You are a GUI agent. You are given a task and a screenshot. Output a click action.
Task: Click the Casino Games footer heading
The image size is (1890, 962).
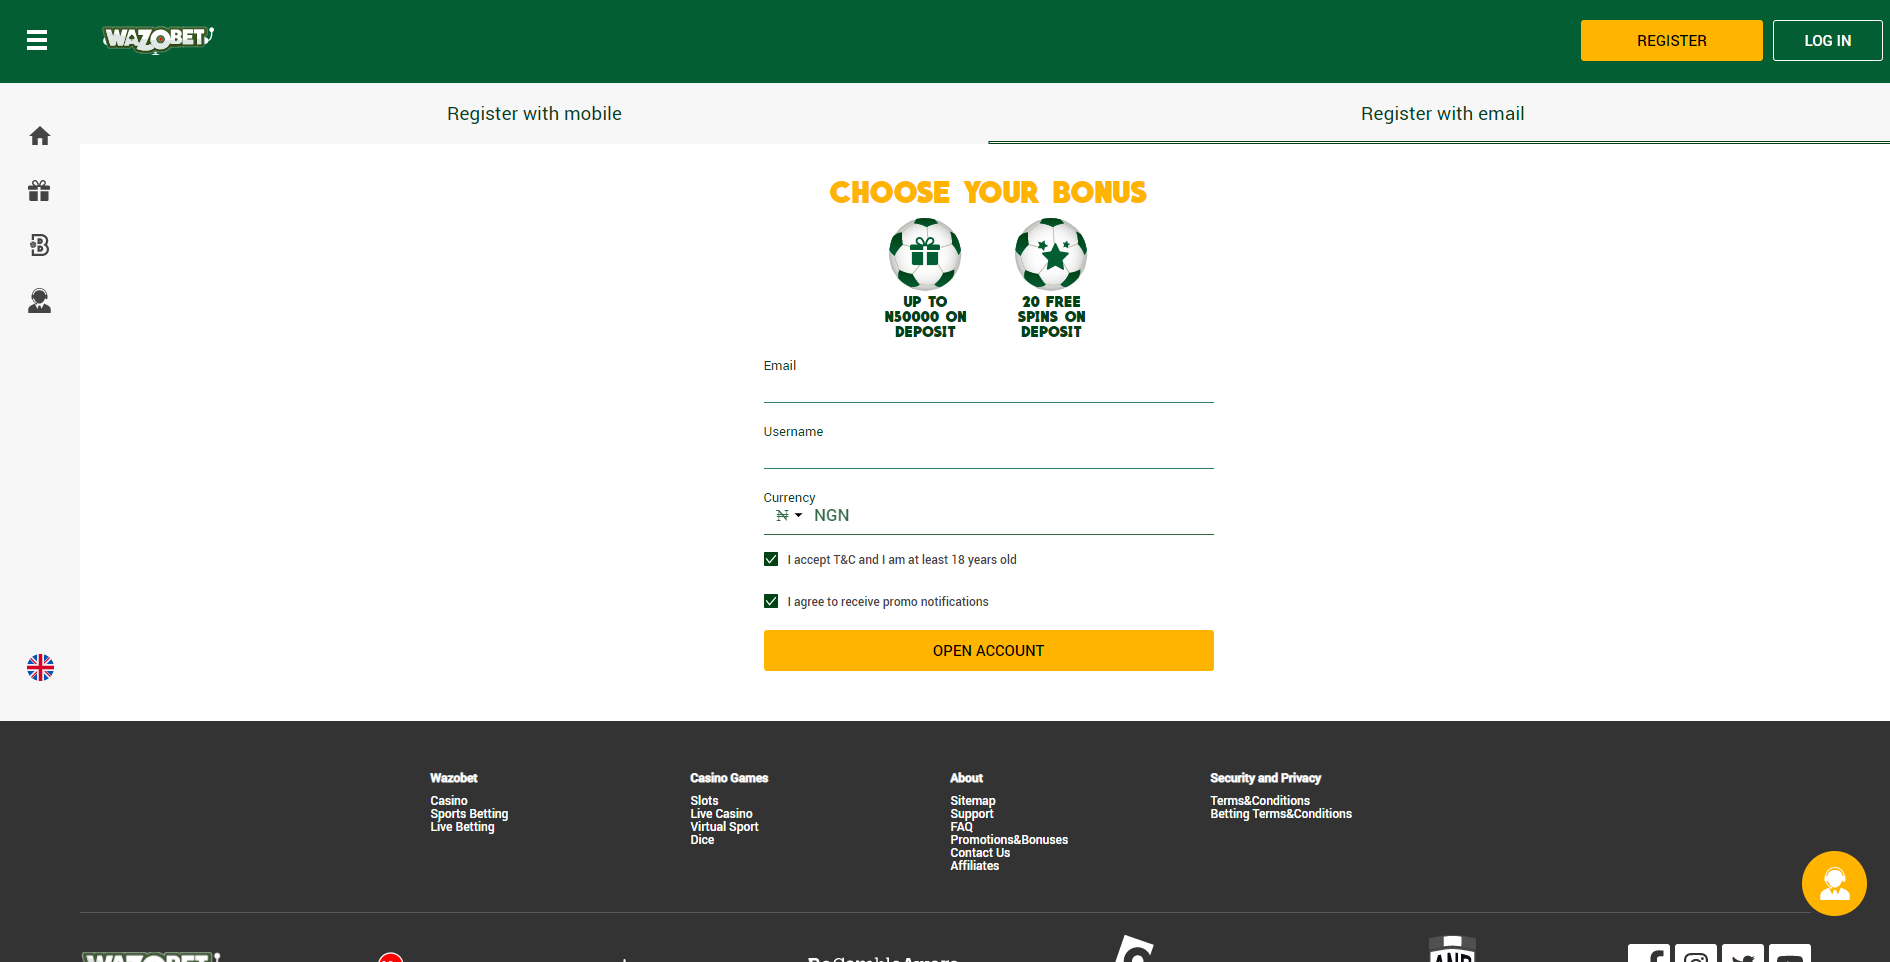(729, 778)
